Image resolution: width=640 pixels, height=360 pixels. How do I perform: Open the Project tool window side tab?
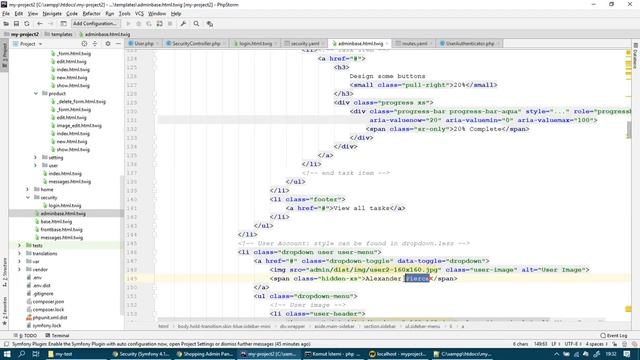coord(4,55)
